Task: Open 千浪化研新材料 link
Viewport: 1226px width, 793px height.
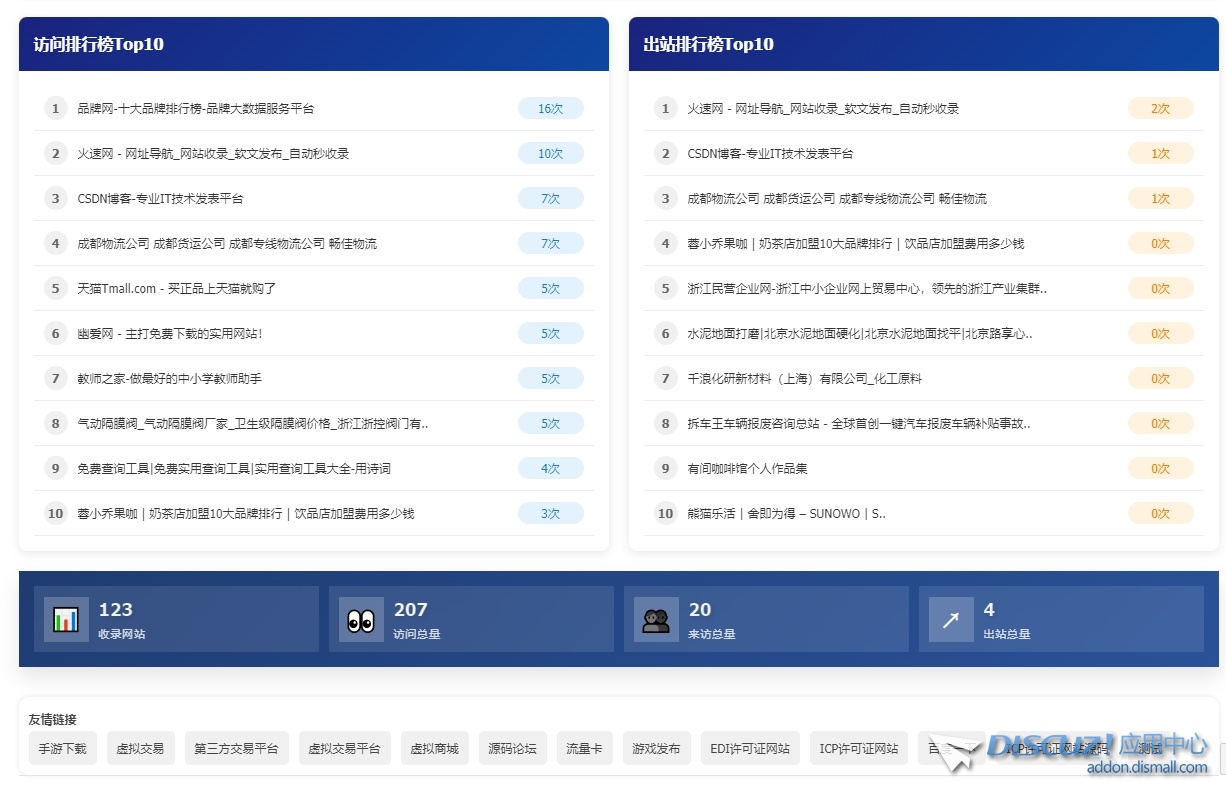Action: [804, 378]
